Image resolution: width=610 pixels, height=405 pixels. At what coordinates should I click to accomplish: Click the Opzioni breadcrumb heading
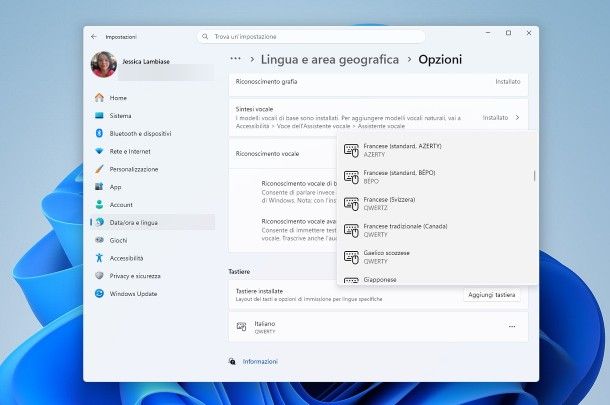pyautogui.click(x=440, y=60)
